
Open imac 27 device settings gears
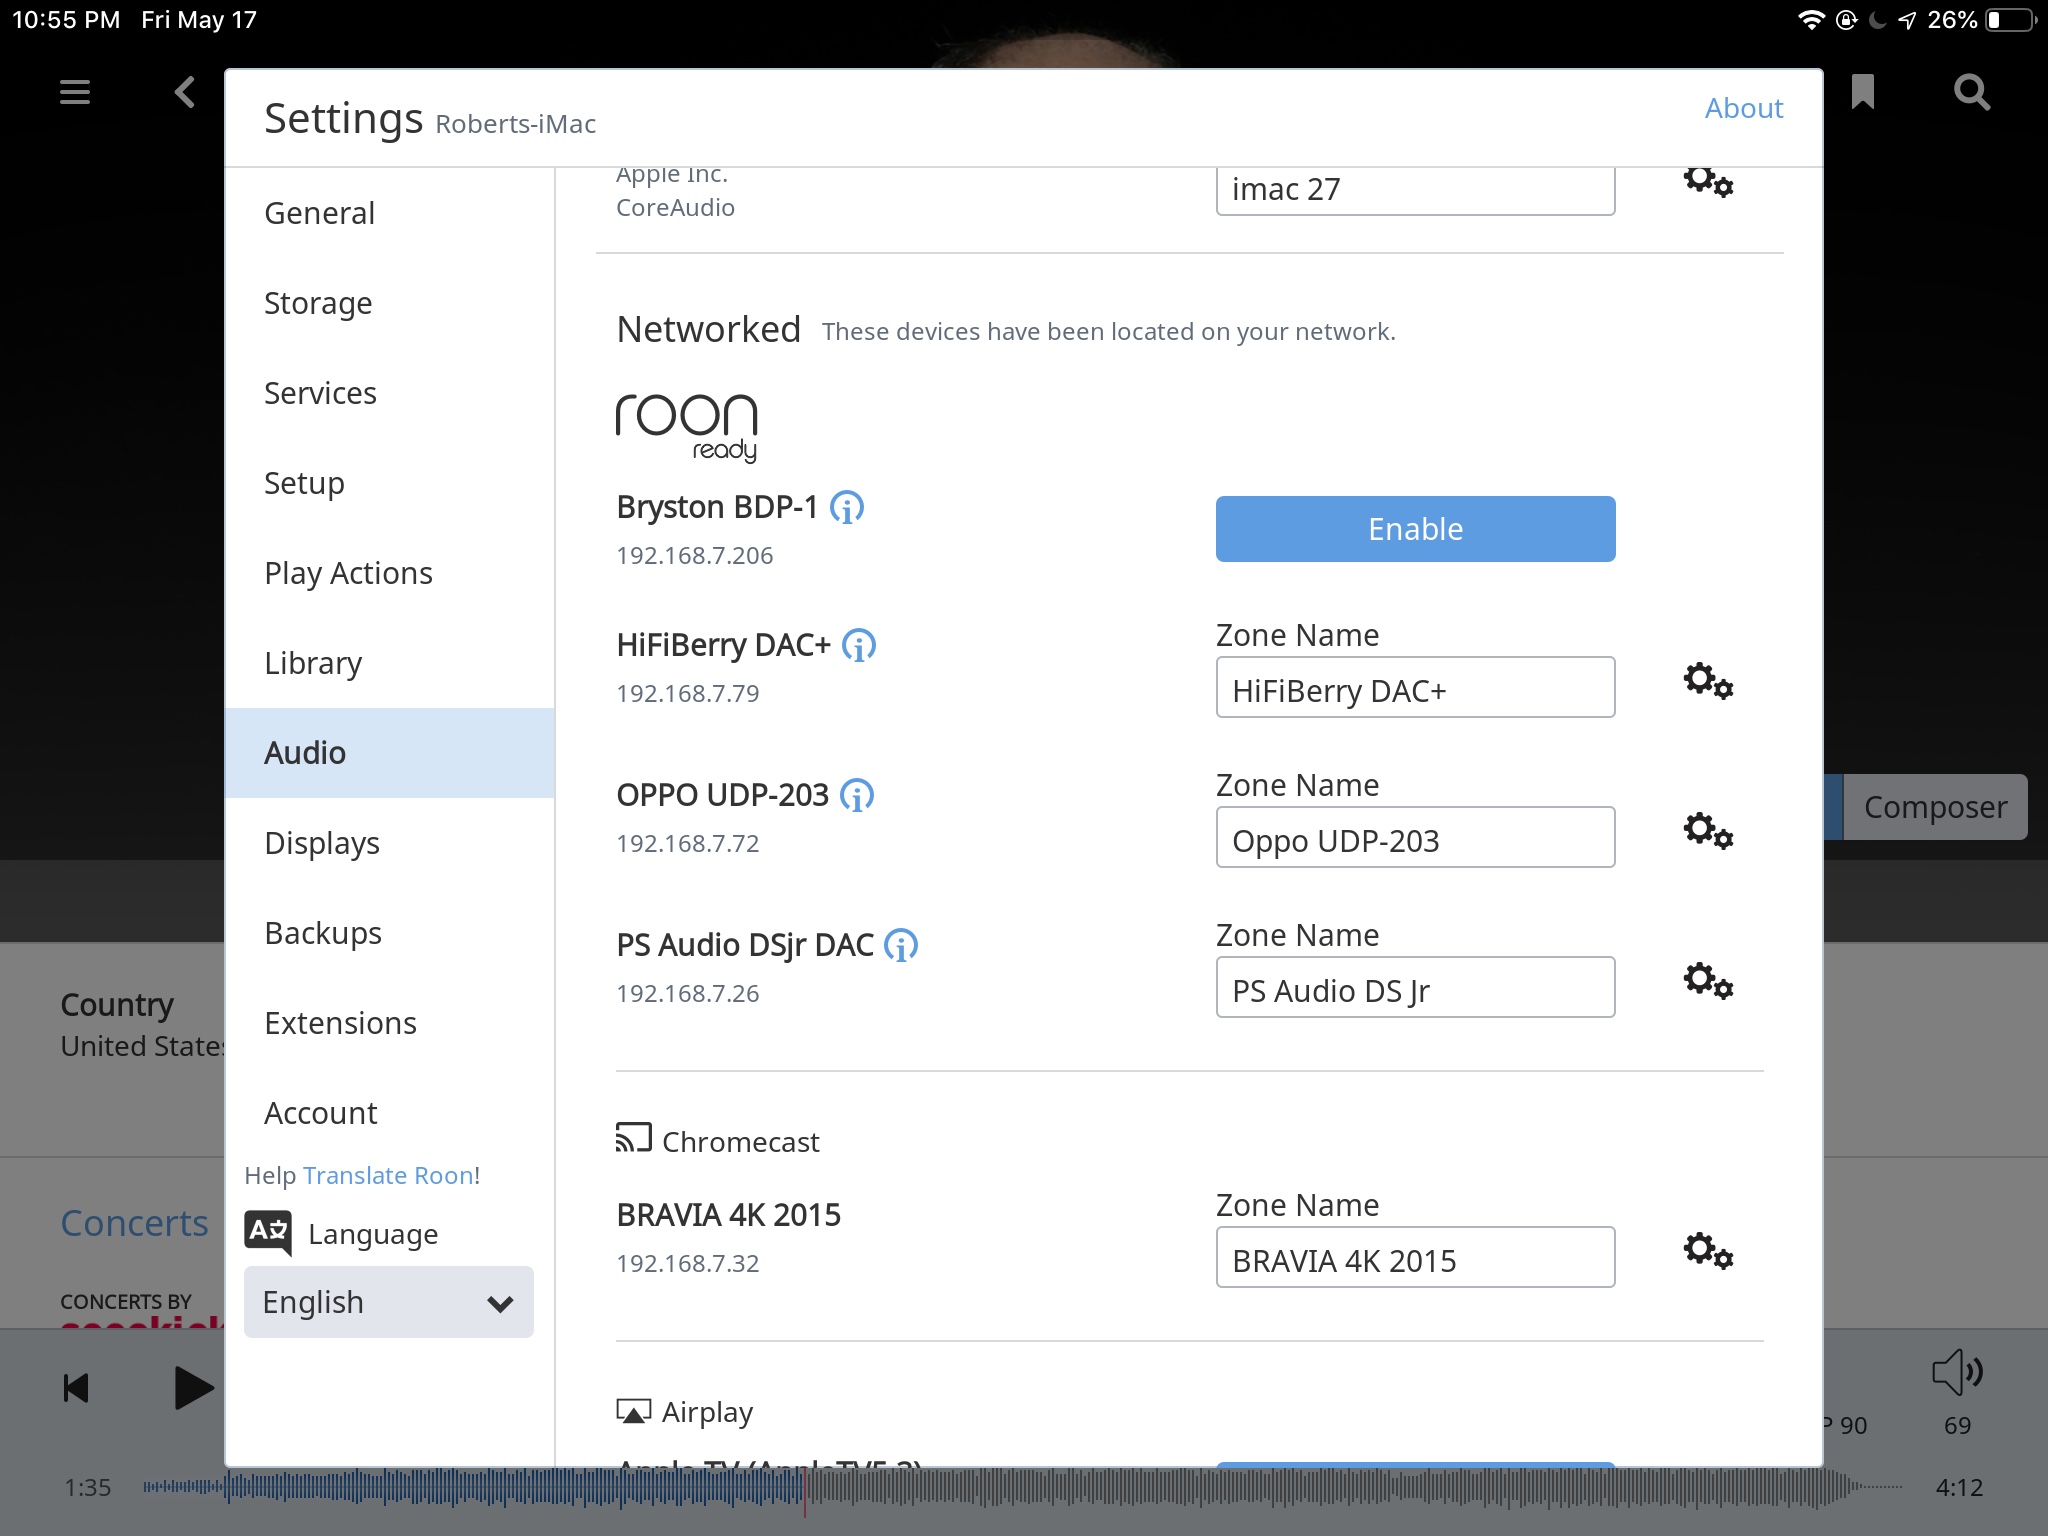(1708, 182)
